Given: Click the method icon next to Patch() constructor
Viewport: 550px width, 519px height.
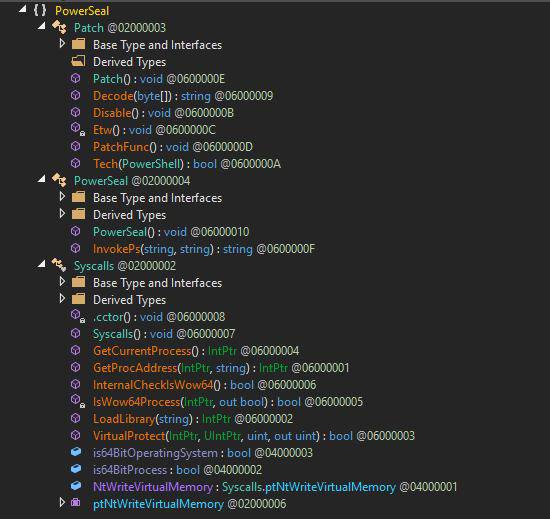Looking at the screenshot, I should click(x=75, y=78).
